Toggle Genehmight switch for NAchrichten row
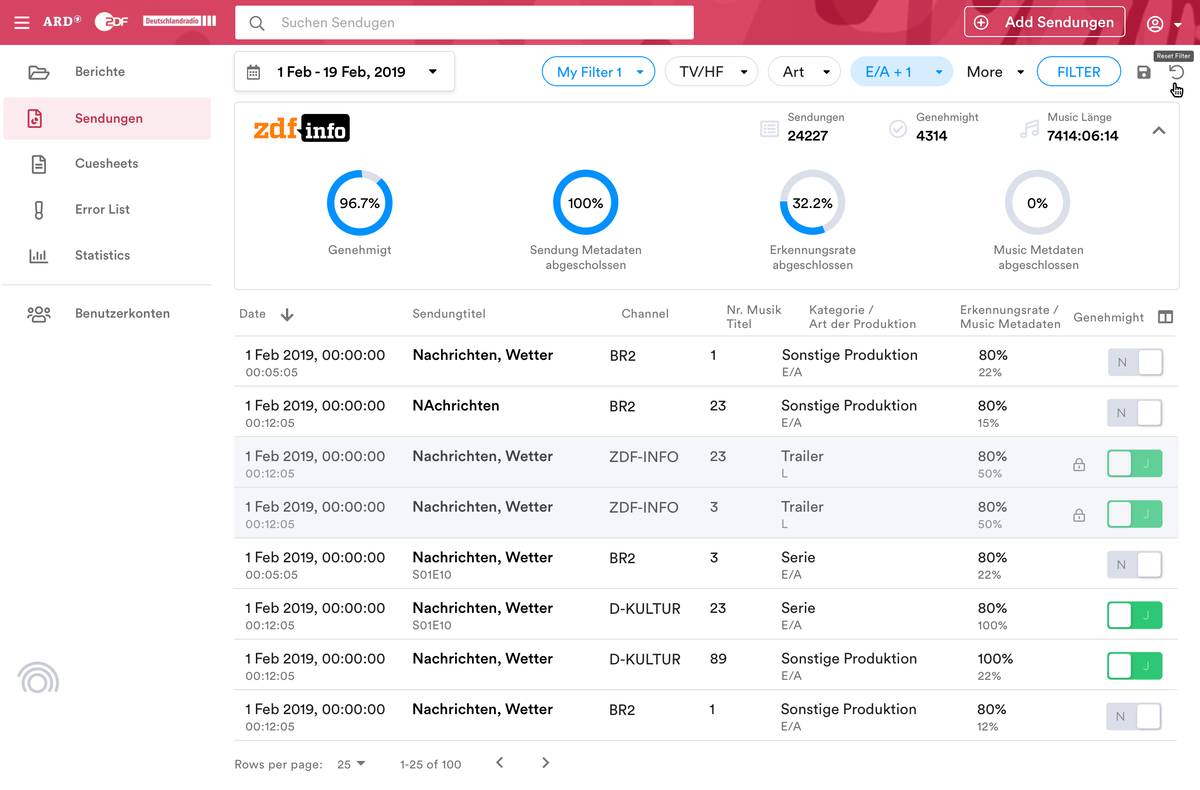The height and width of the screenshot is (790, 1200). (1135, 412)
